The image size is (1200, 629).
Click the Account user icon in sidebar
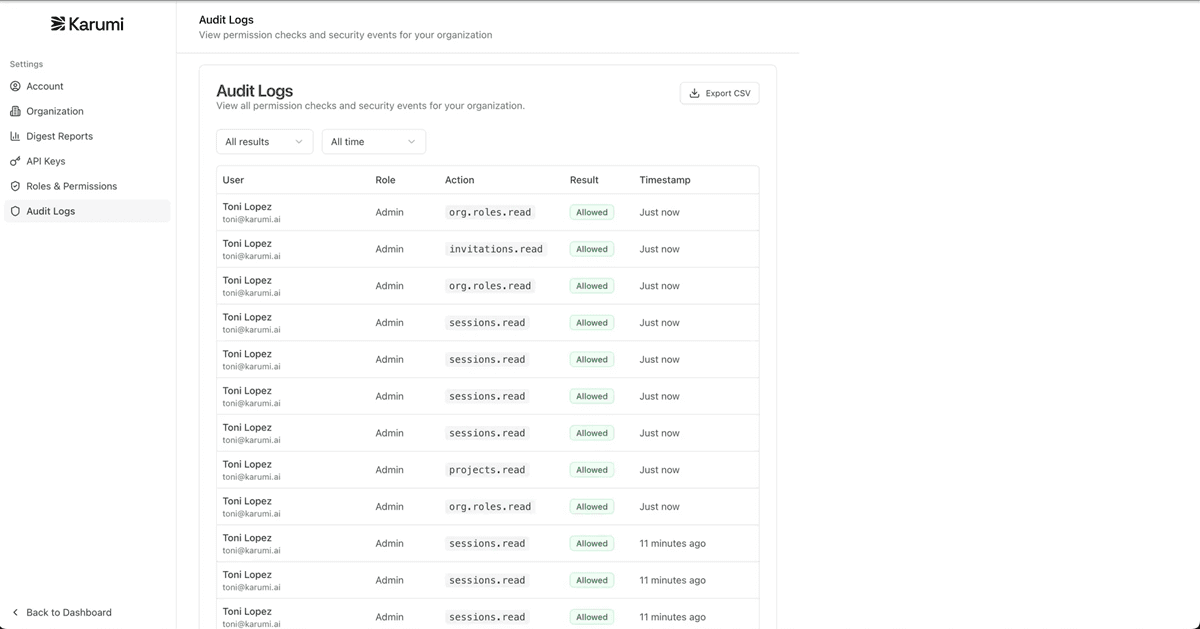(15, 86)
